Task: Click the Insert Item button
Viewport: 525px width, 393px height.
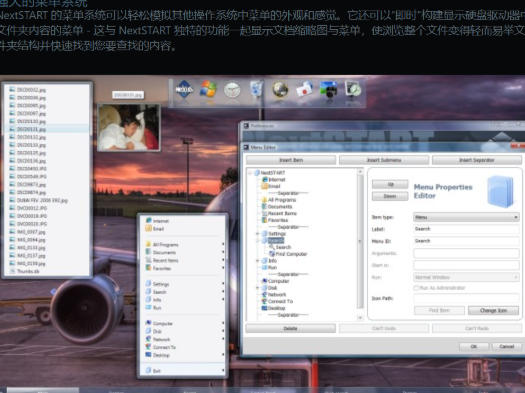Action: 291,160
